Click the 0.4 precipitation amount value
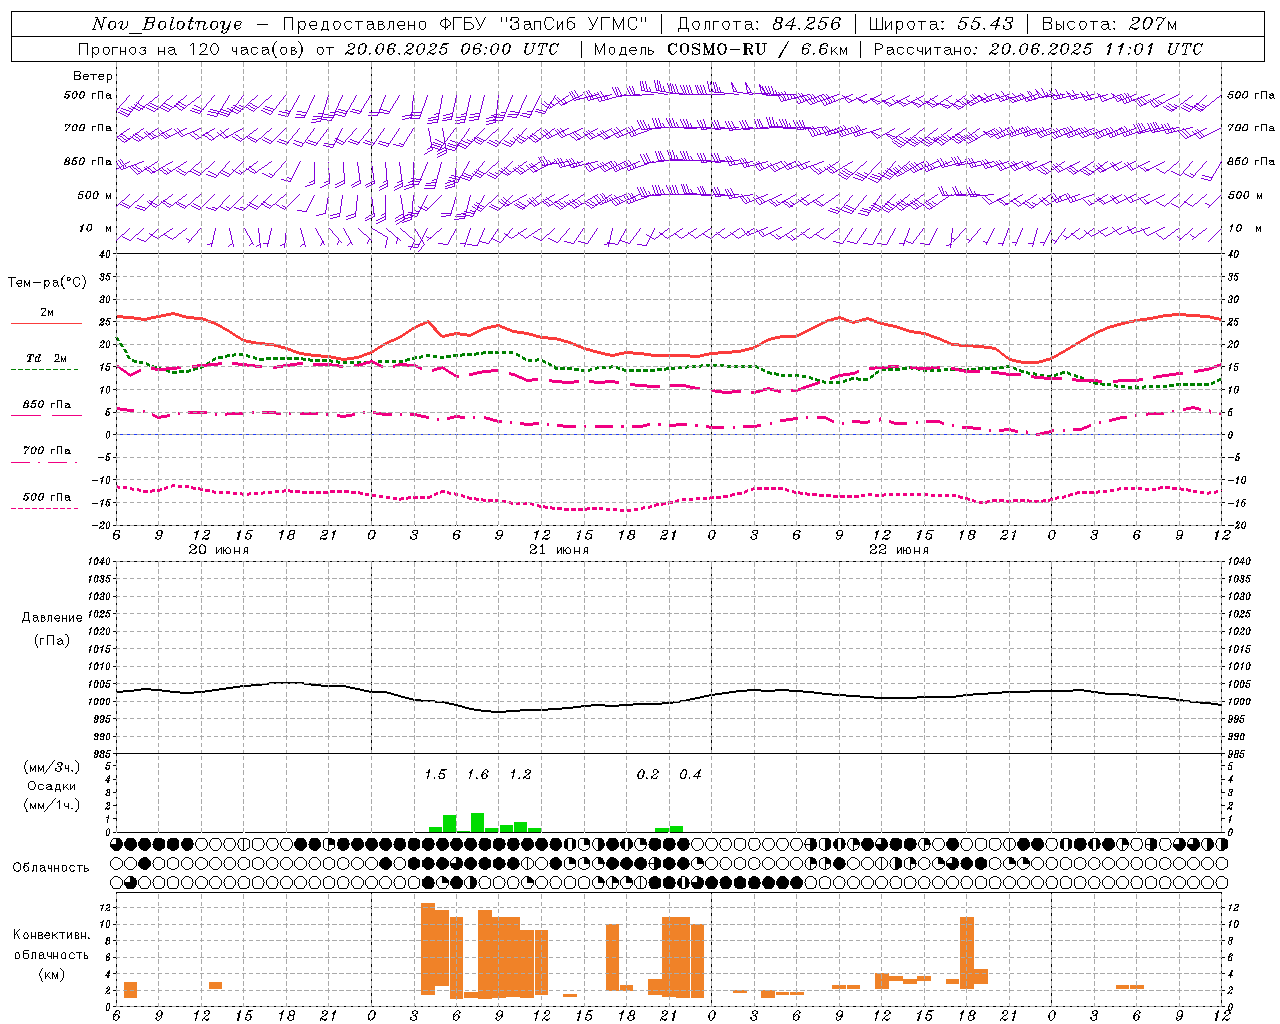The width and height of the screenshot is (1280, 1024). coord(690,775)
